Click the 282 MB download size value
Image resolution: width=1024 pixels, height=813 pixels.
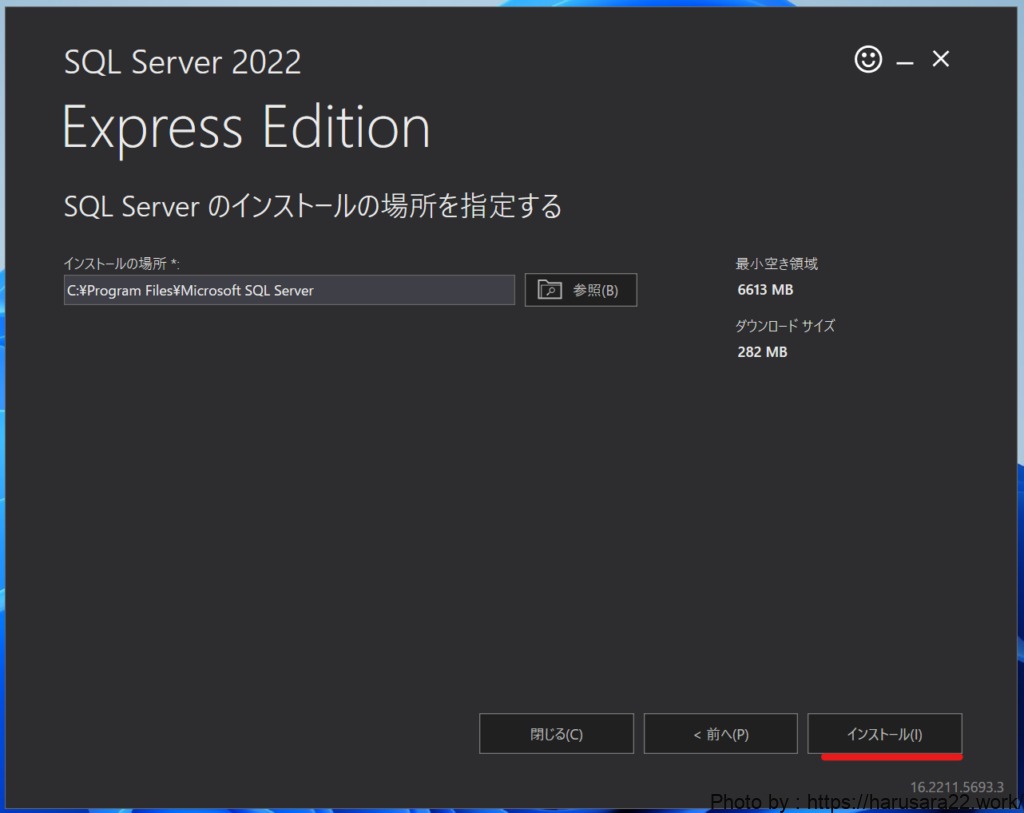click(762, 352)
